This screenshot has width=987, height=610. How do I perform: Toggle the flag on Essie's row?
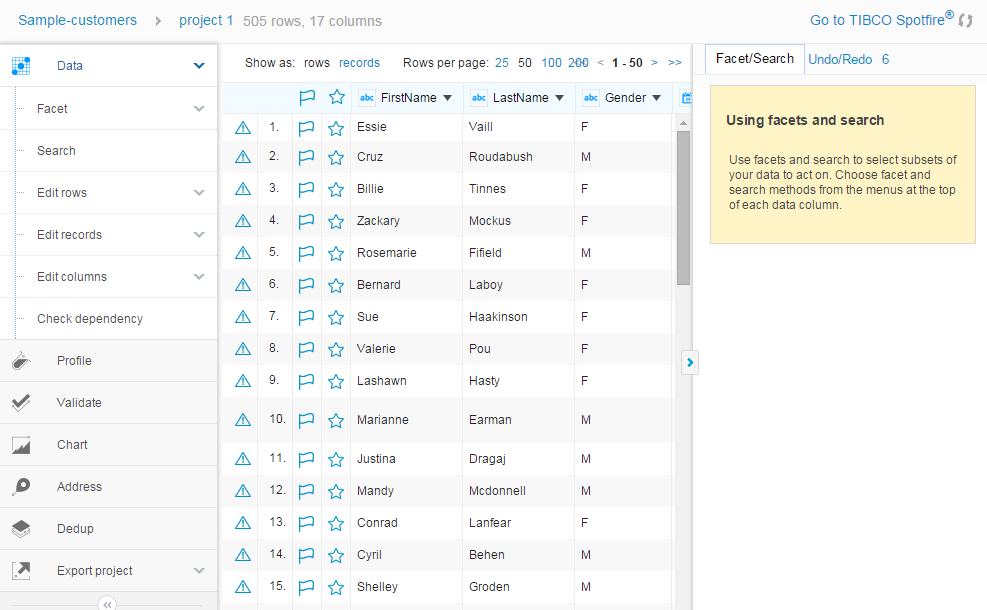pyautogui.click(x=307, y=128)
